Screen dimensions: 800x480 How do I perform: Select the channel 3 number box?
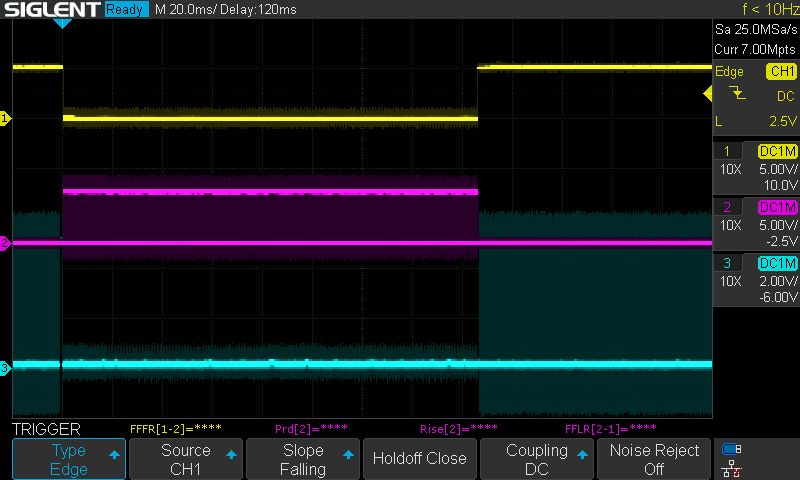click(727, 263)
